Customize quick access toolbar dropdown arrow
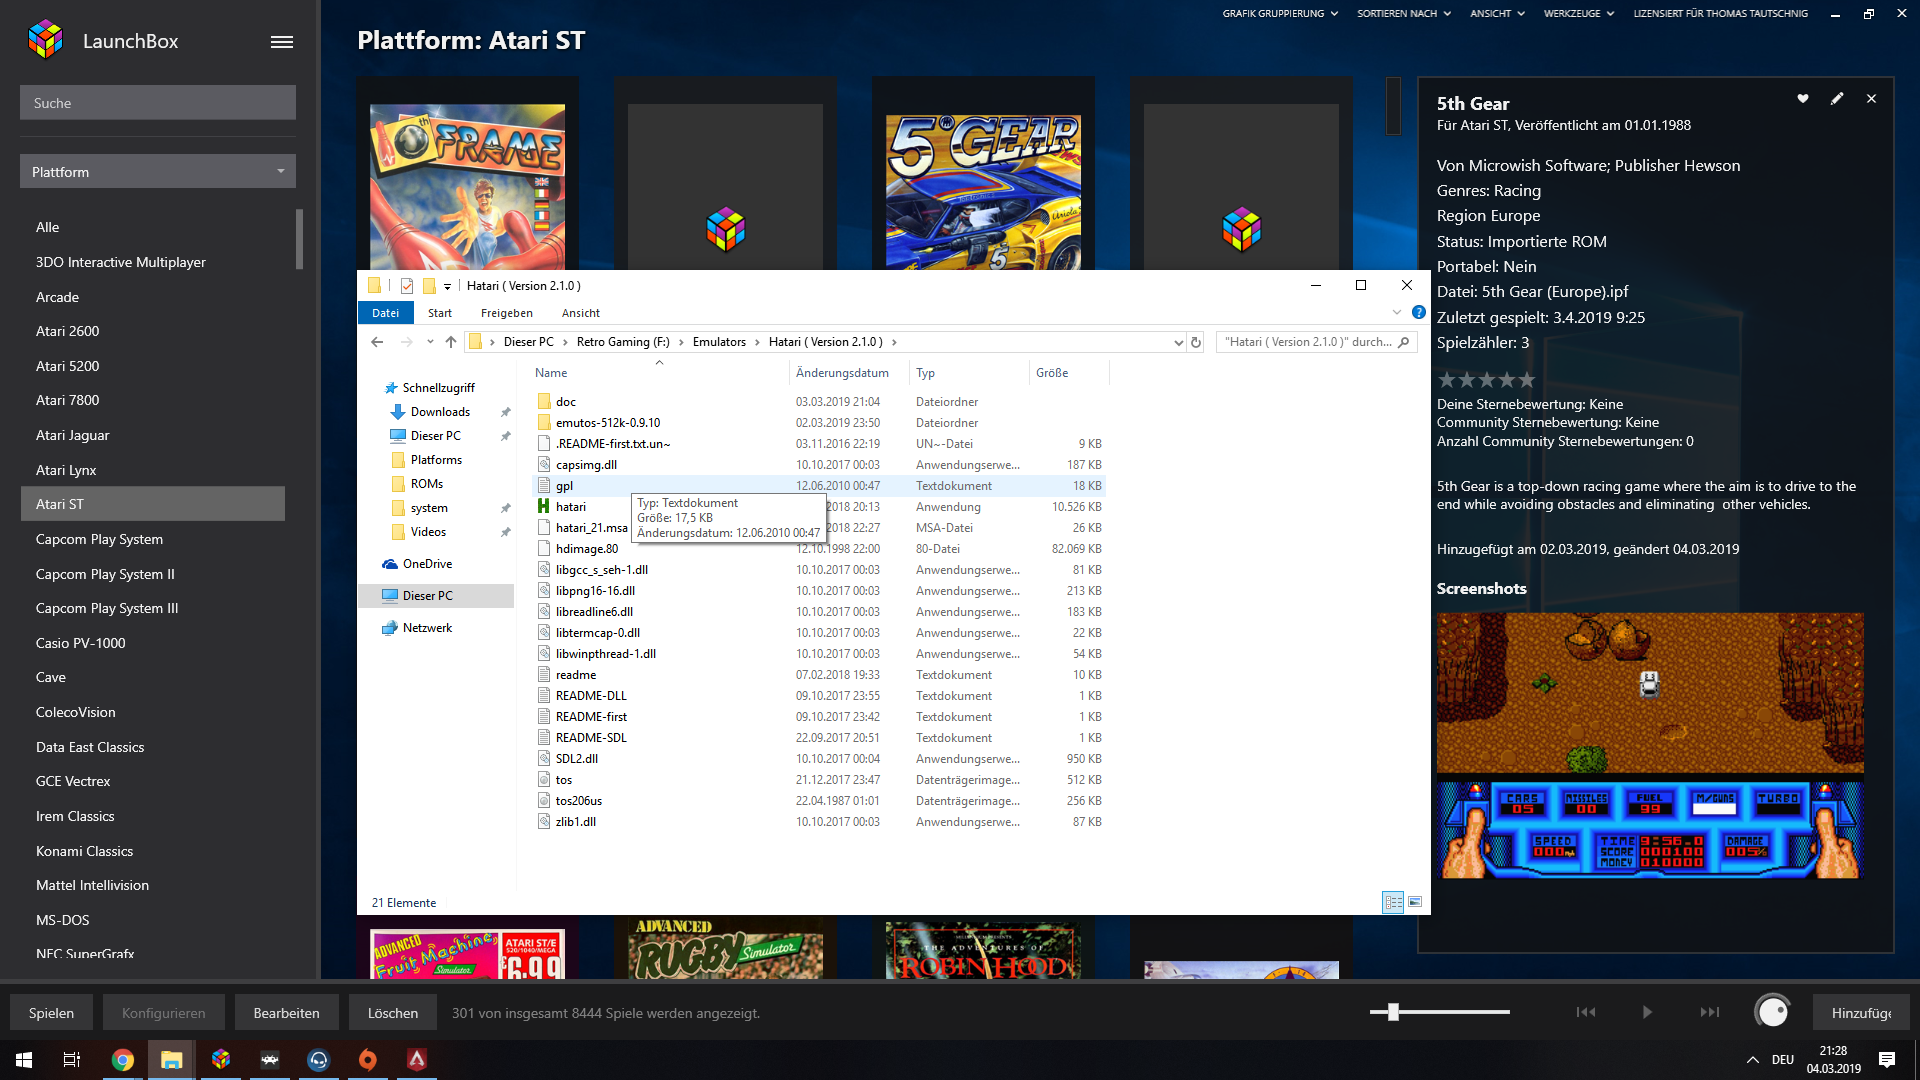 tap(447, 287)
